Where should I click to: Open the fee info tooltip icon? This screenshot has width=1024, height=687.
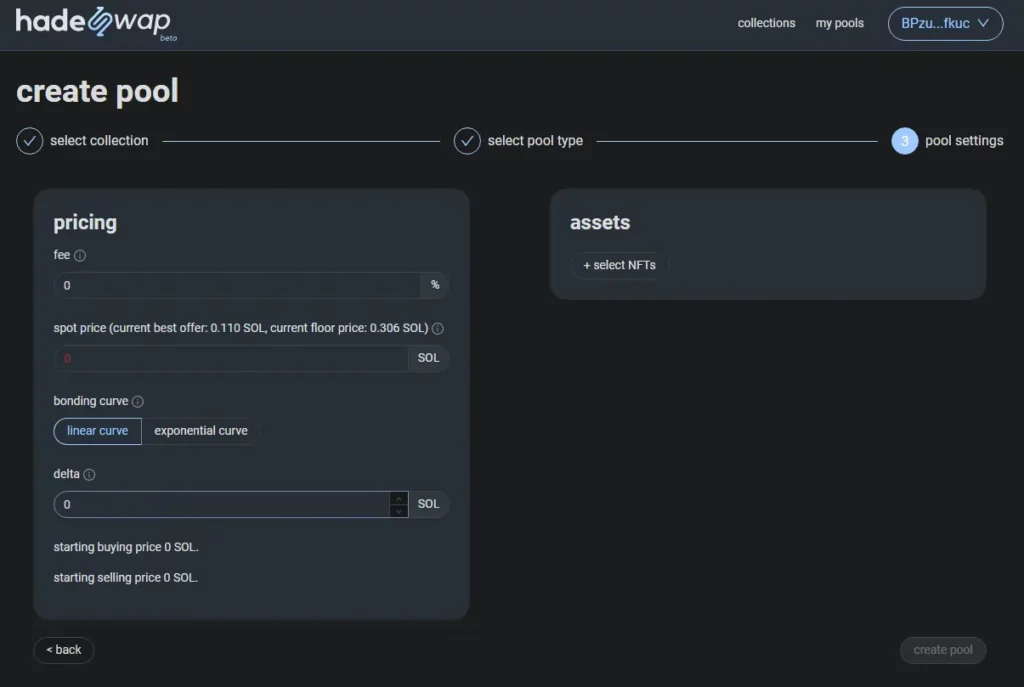80,255
